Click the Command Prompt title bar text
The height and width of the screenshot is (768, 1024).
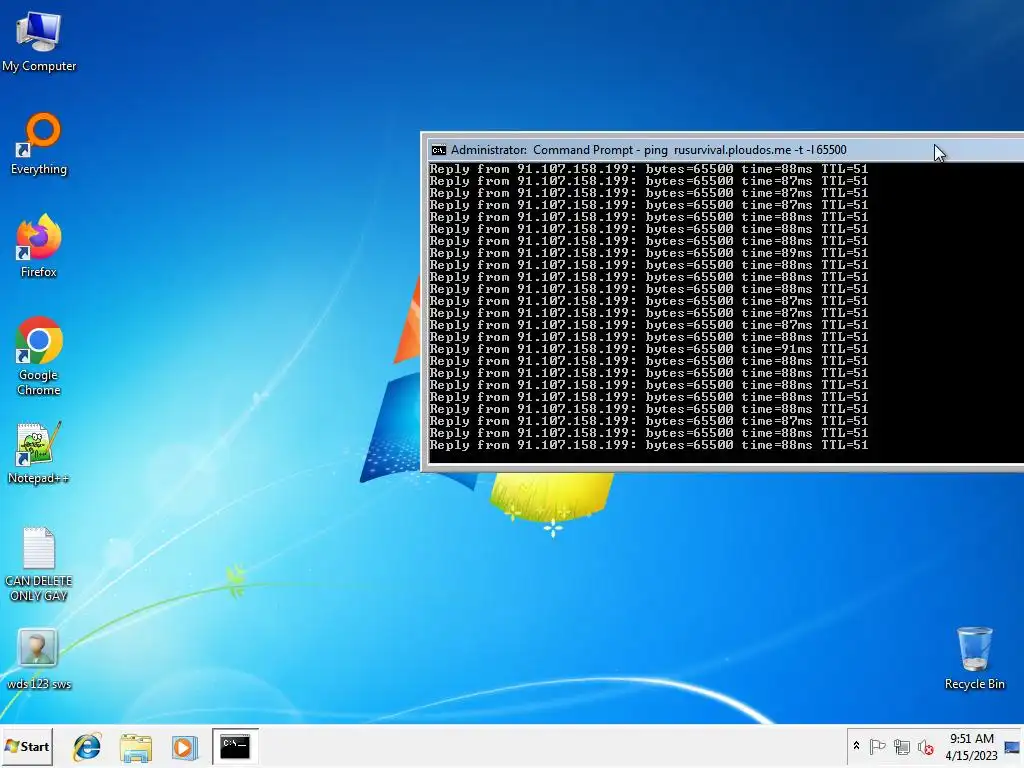point(648,150)
